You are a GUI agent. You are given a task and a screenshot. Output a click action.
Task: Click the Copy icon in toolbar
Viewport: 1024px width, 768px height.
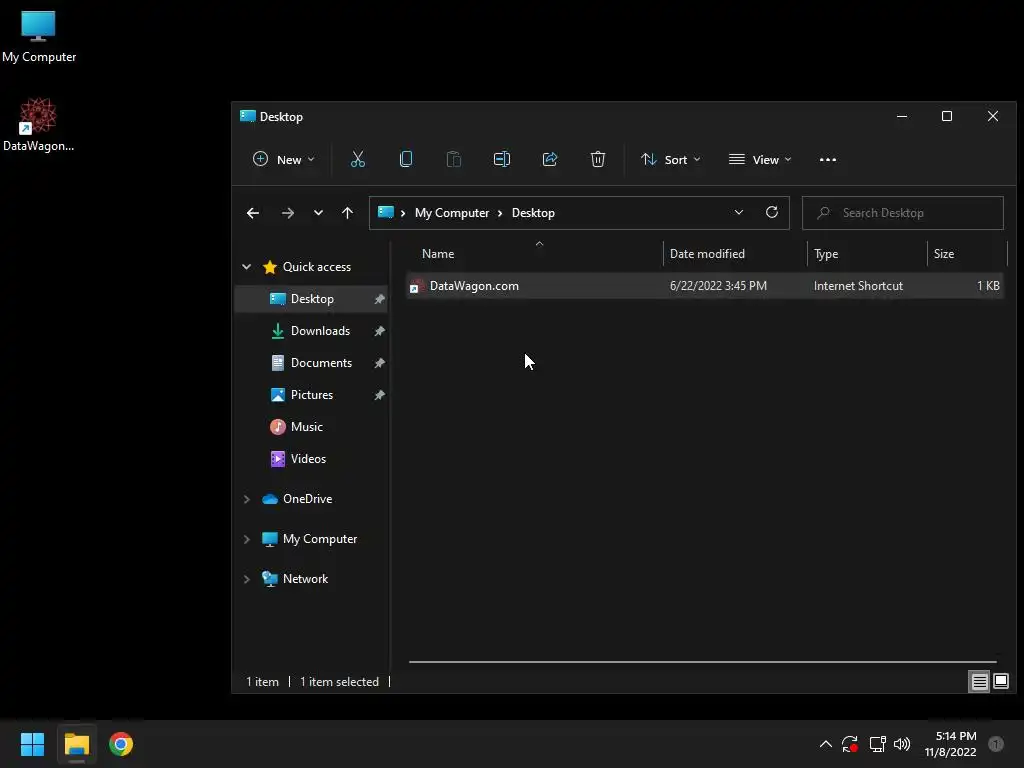coord(406,159)
